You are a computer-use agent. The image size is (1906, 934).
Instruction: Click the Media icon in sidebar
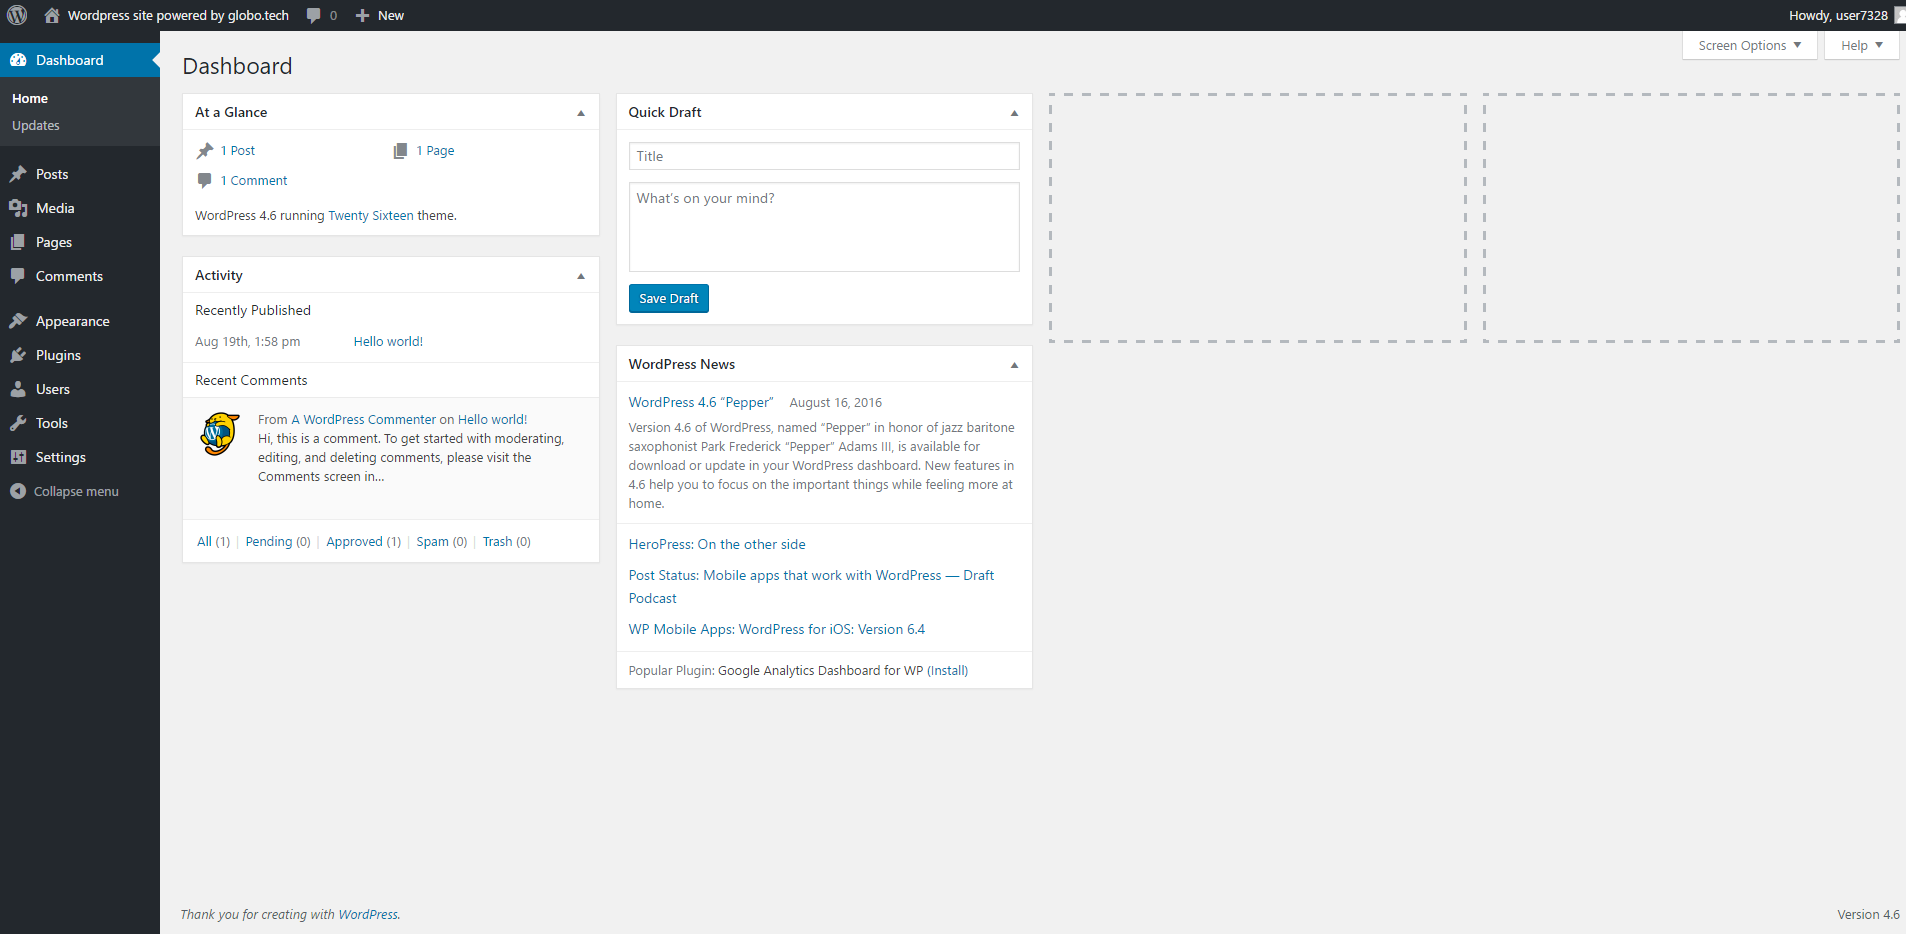(x=18, y=208)
